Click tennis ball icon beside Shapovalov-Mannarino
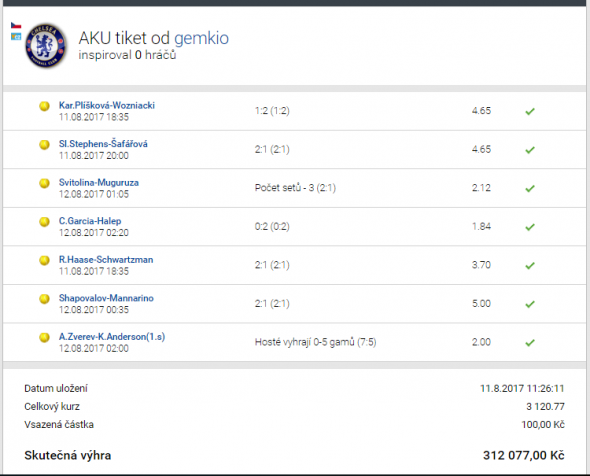The image size is (590, 476). pyautogui.click(x=44, y=299)
